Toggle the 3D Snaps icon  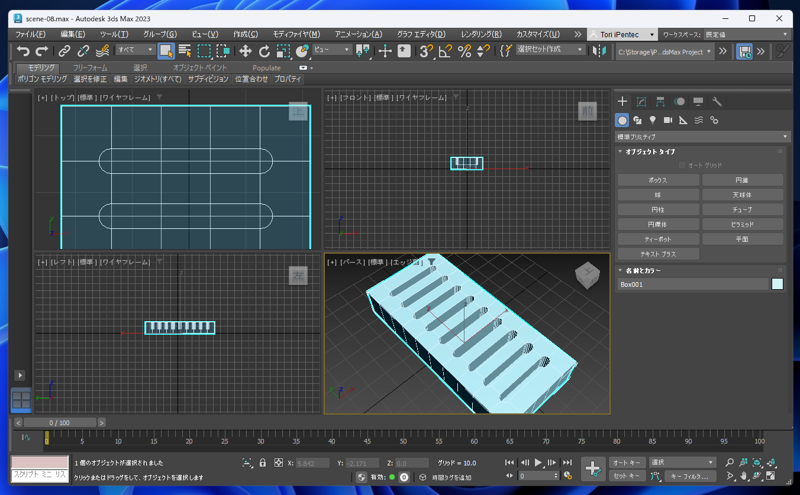coord(427,51)
